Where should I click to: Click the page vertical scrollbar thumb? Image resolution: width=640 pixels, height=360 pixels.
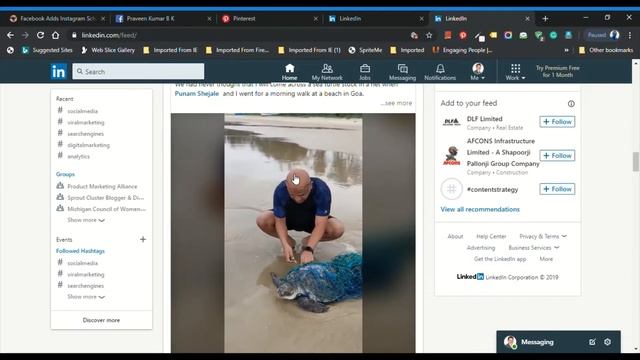pos(636,162)
